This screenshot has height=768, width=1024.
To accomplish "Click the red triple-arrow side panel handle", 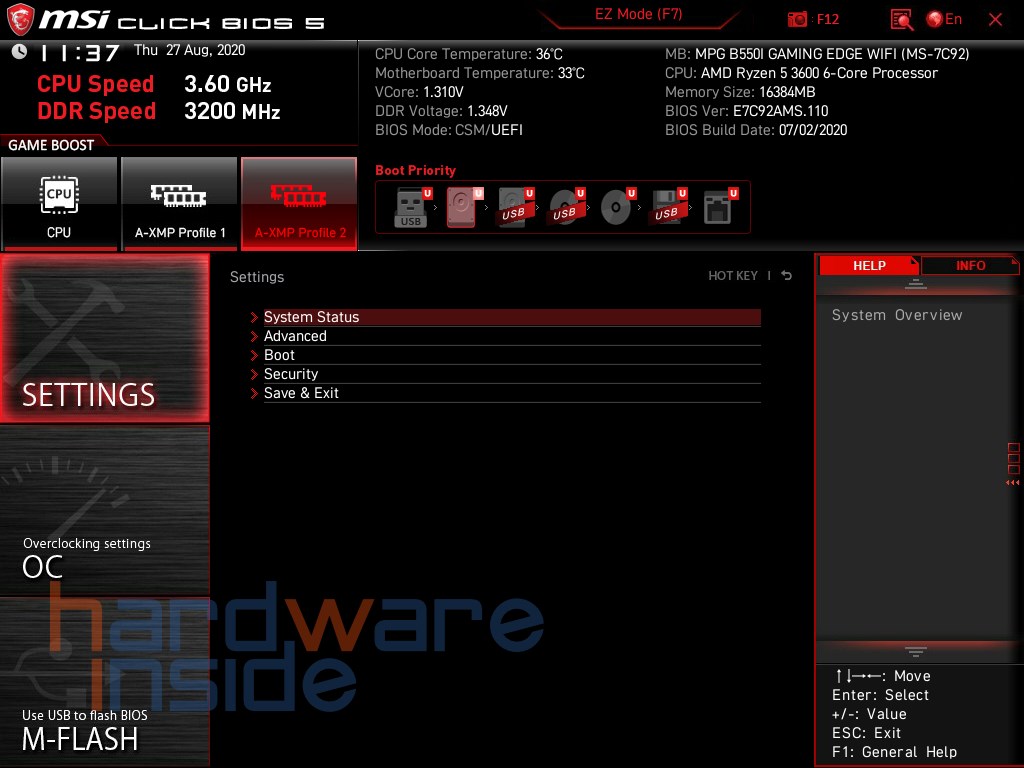I will coord(1013,483).
